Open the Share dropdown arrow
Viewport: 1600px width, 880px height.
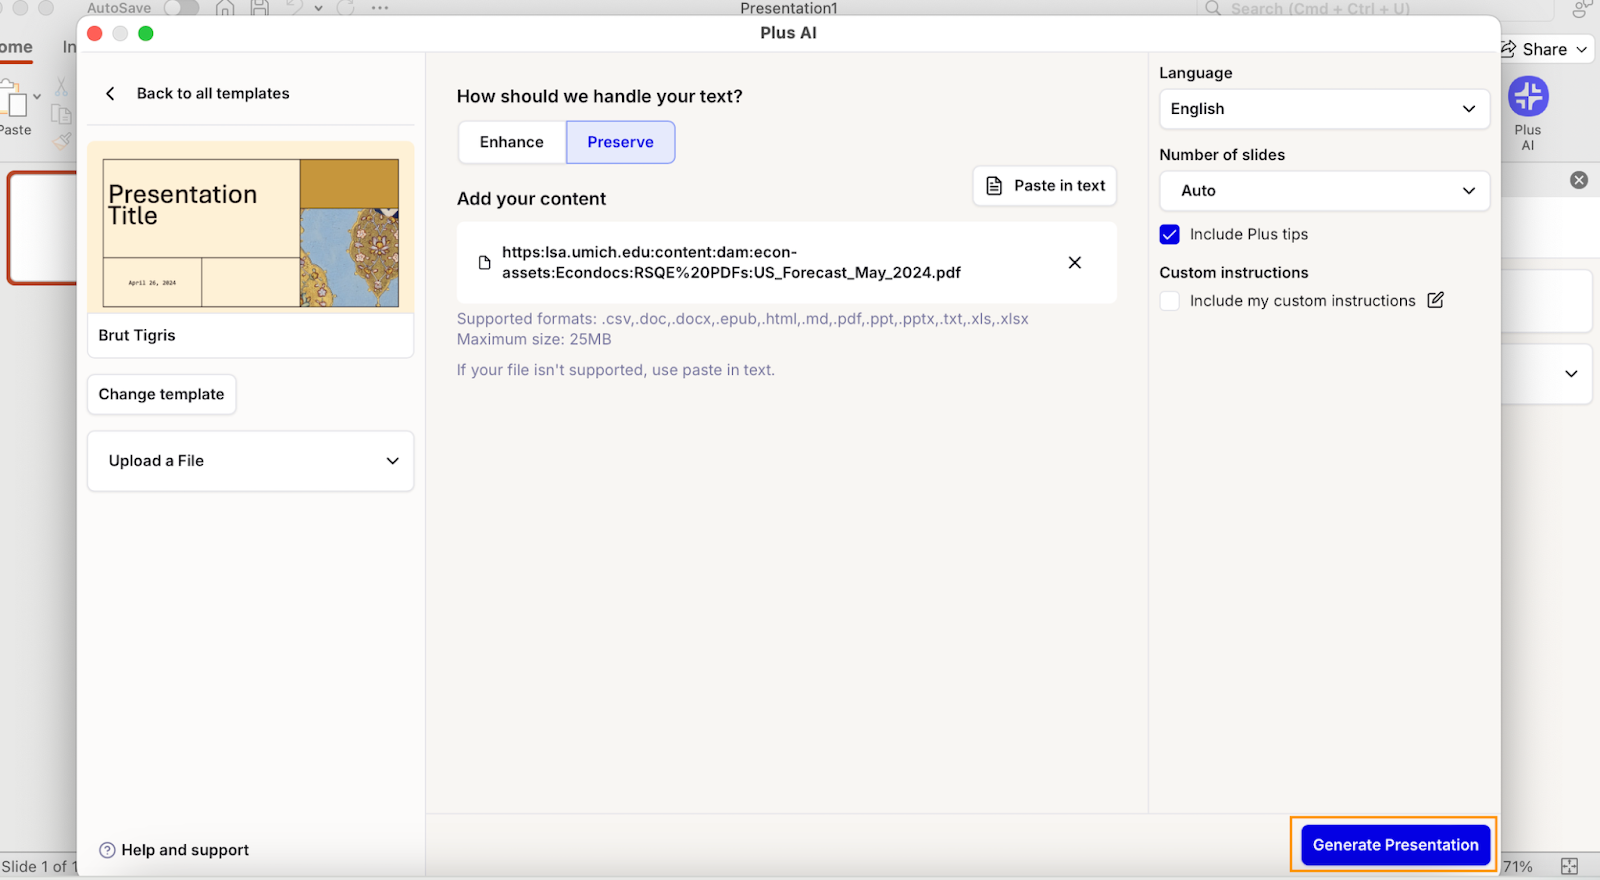[x=1581, y=49]
